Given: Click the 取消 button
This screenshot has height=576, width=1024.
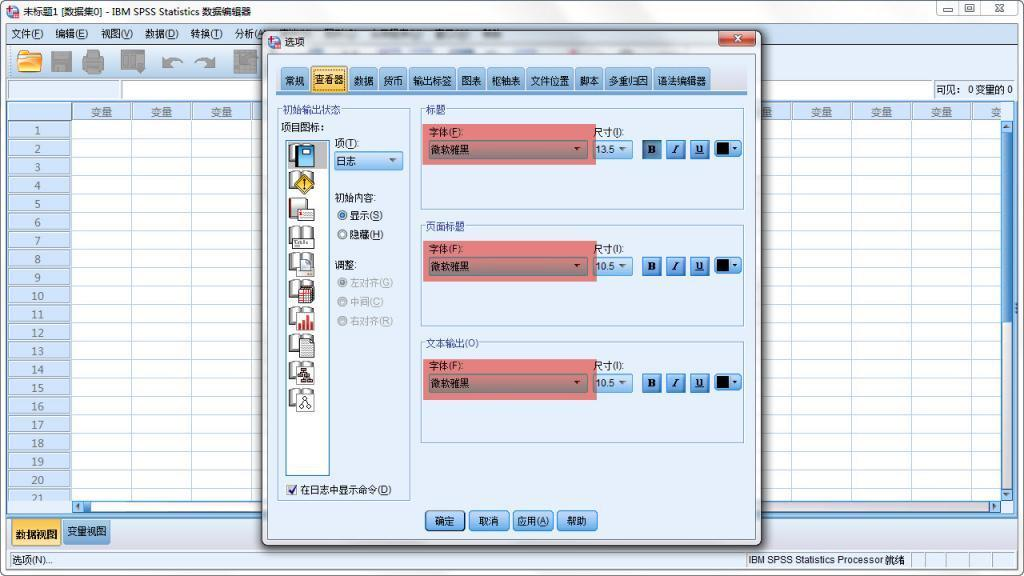Looking at the screenshot, I should click(488, 521).
